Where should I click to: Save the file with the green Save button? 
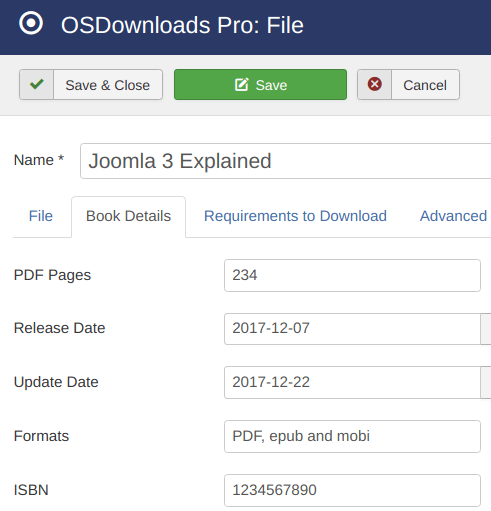260,85
